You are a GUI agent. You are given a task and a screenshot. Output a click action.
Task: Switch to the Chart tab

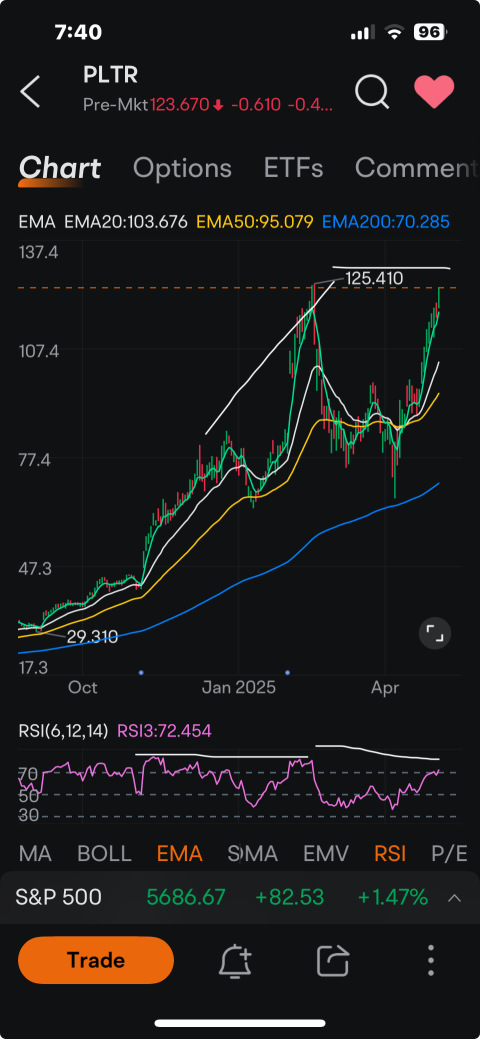pos(60,168)
